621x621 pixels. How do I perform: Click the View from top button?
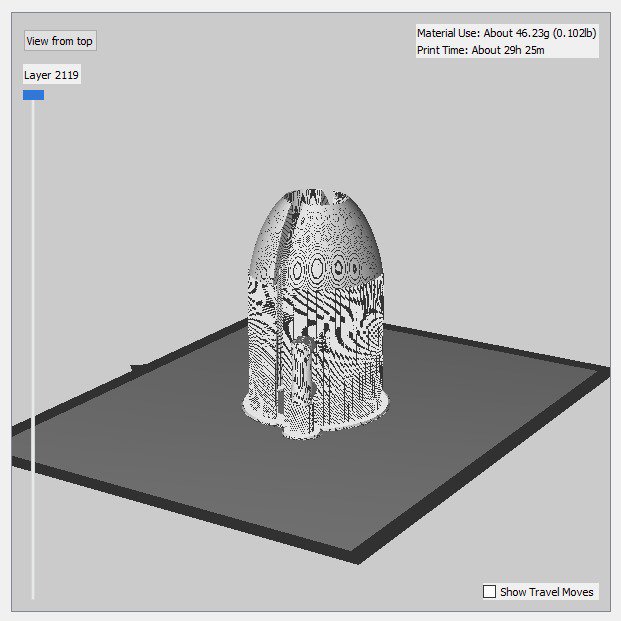60,41
